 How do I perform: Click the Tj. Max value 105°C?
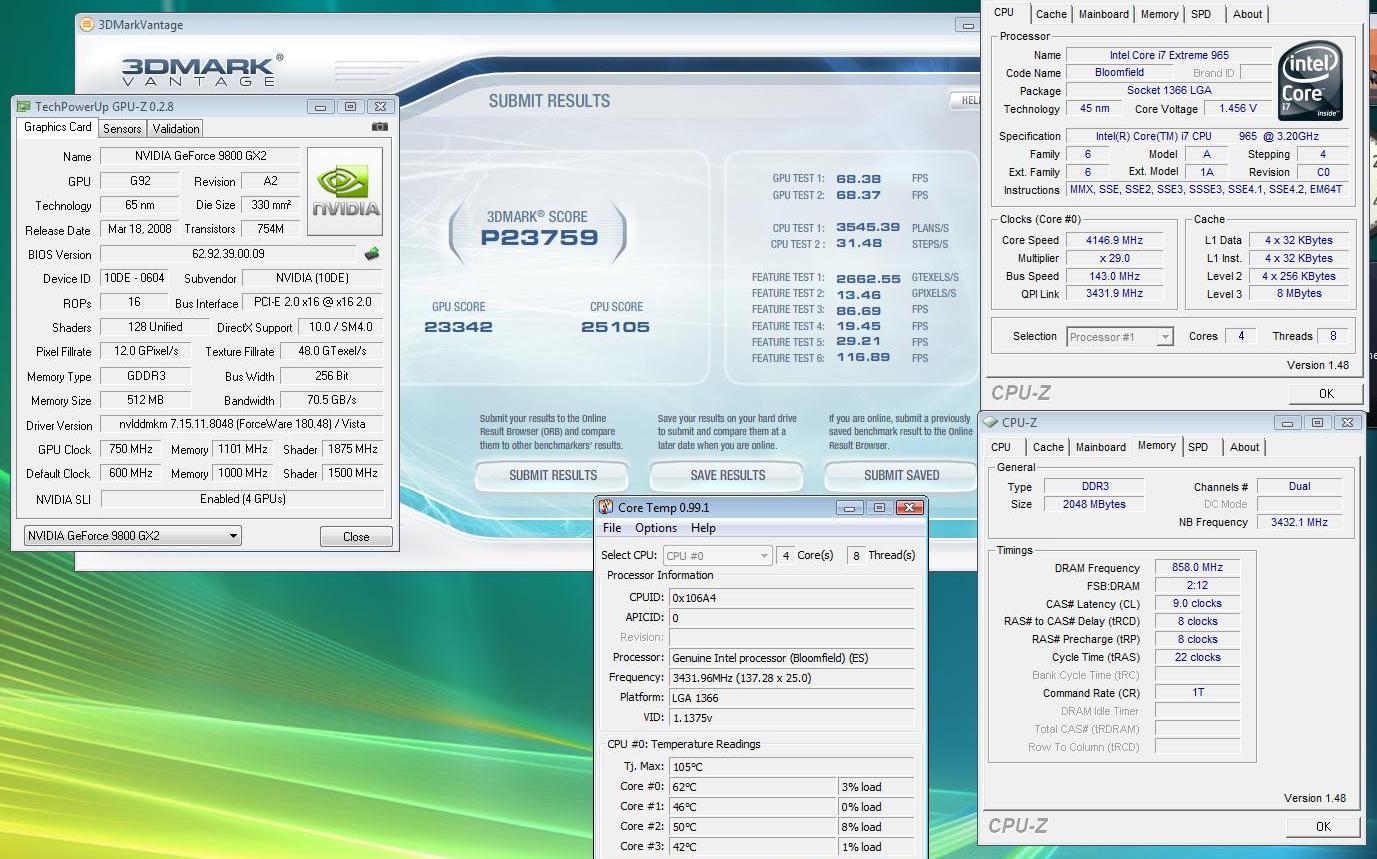pos(791,767)
